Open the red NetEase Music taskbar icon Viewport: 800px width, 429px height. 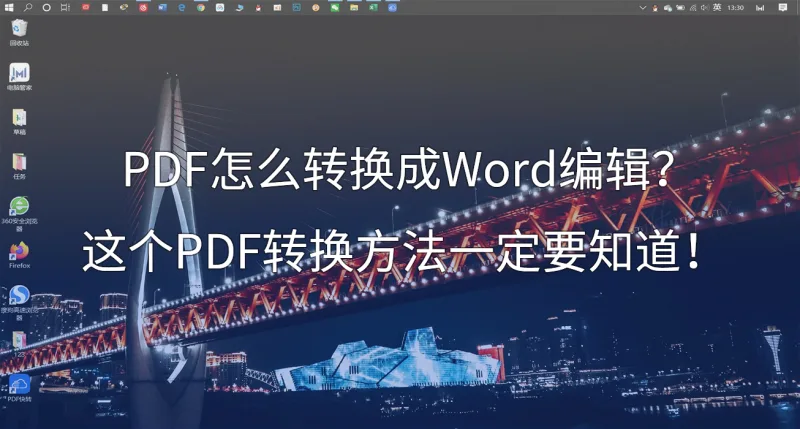pos(143,8)
